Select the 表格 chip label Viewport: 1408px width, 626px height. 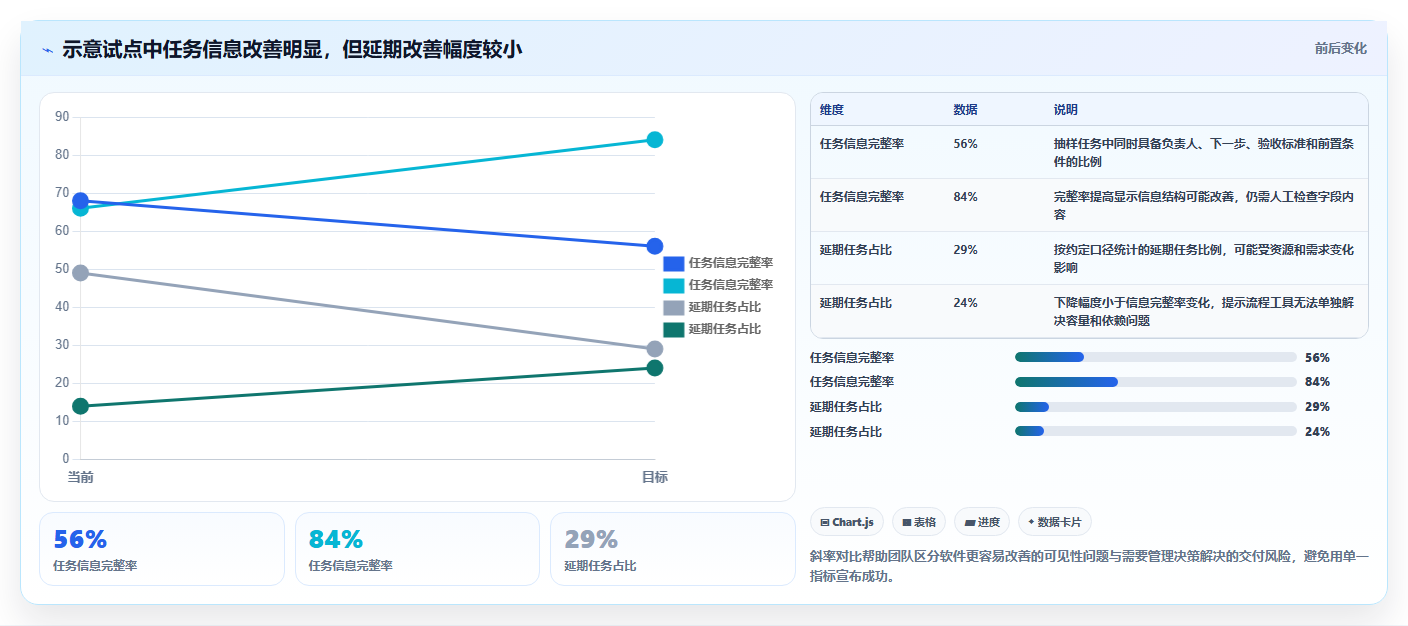coord(925,522)
